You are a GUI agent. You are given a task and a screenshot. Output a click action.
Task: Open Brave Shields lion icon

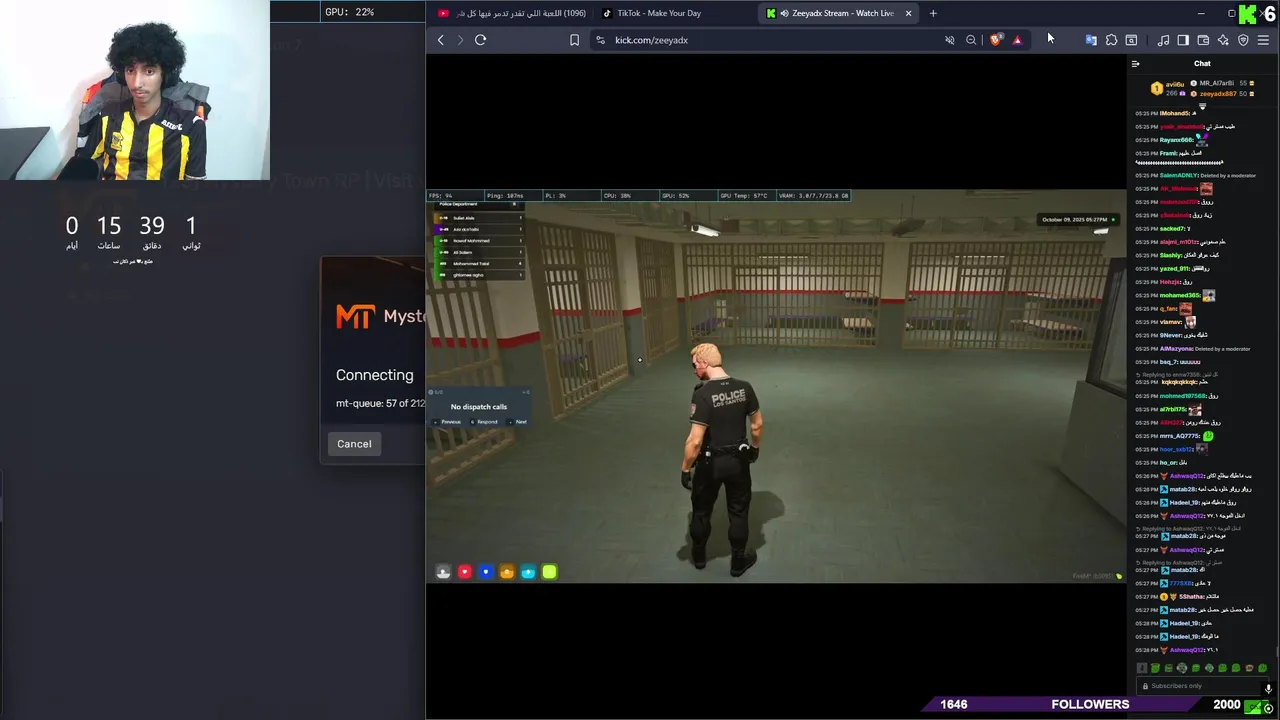coord(995,40)
